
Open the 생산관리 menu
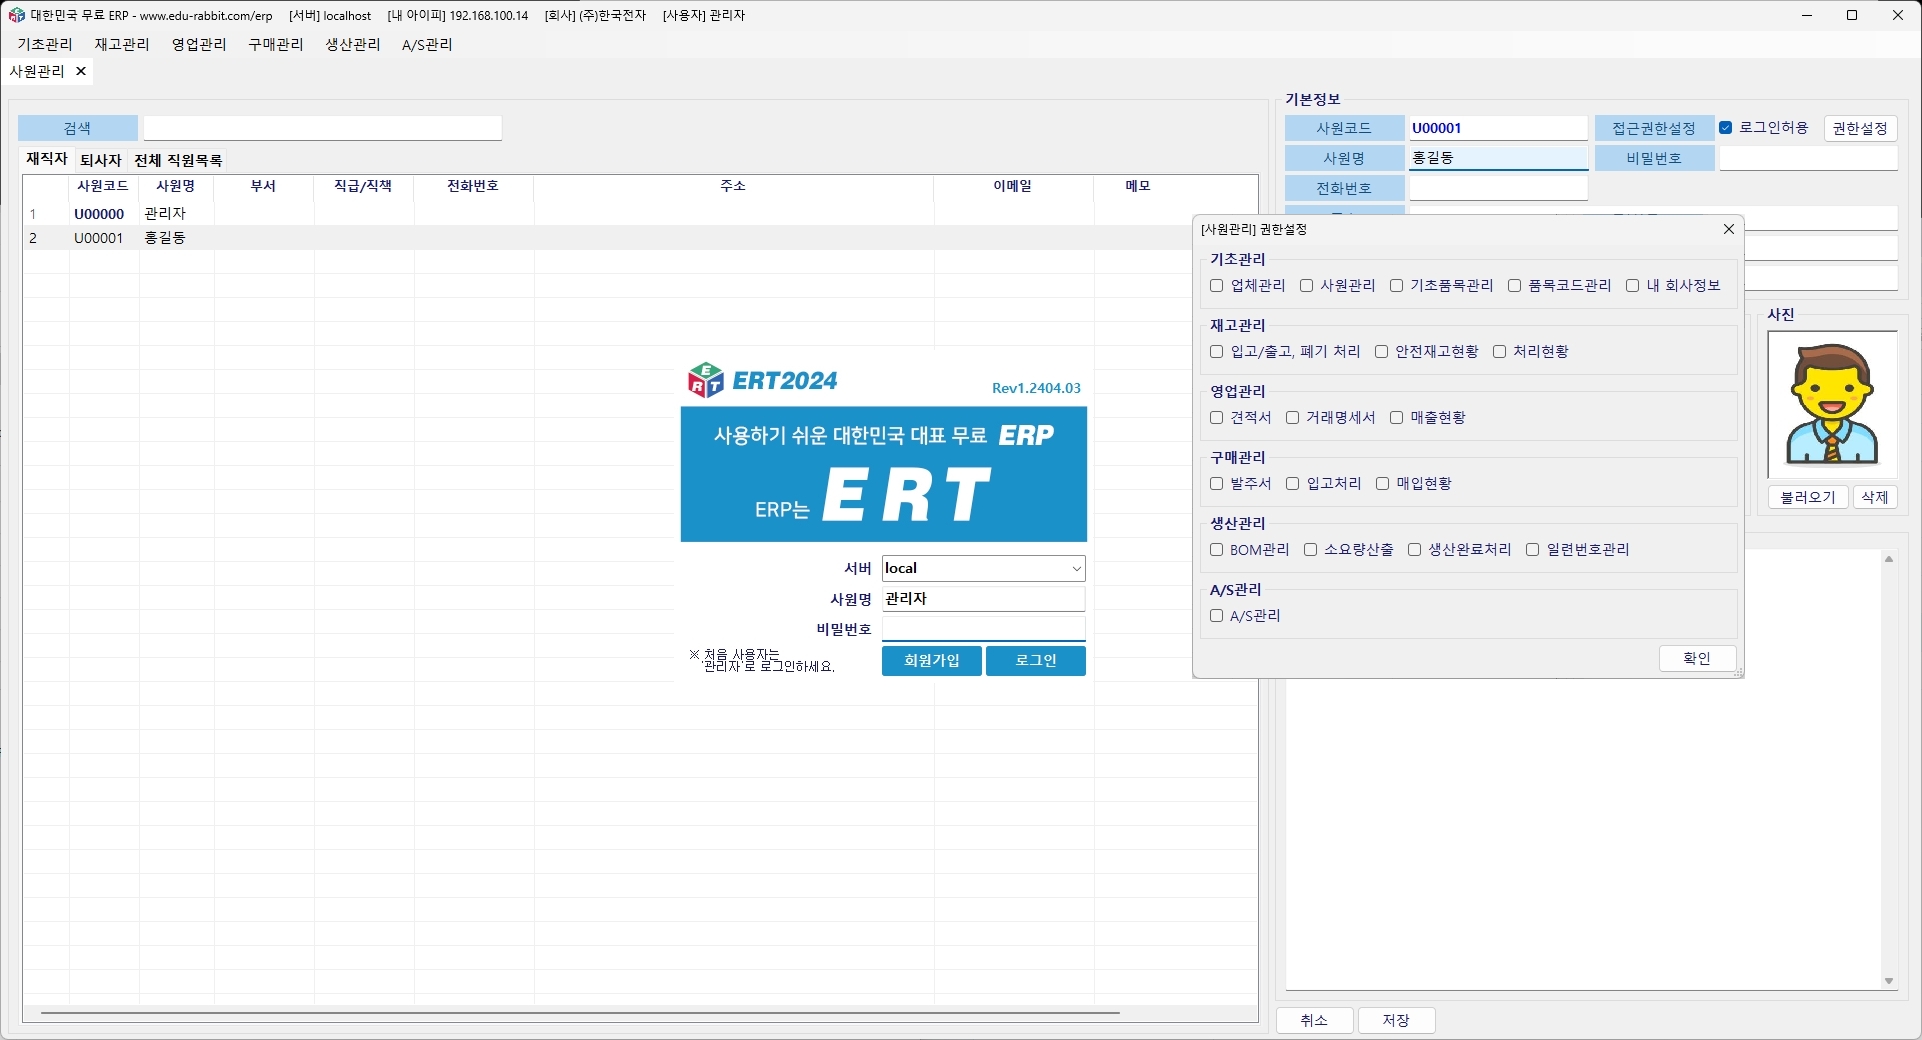[x=352, y=44]
